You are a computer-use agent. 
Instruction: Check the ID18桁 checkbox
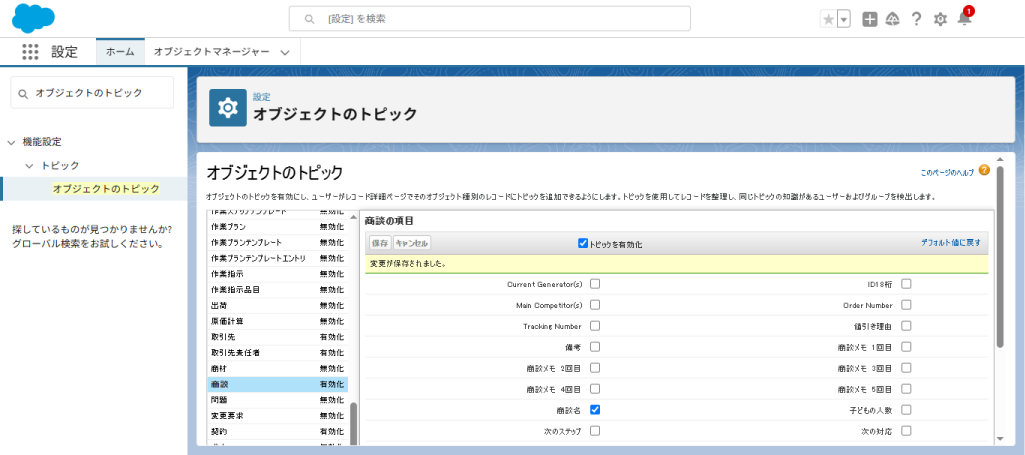(x=906, y=284)
